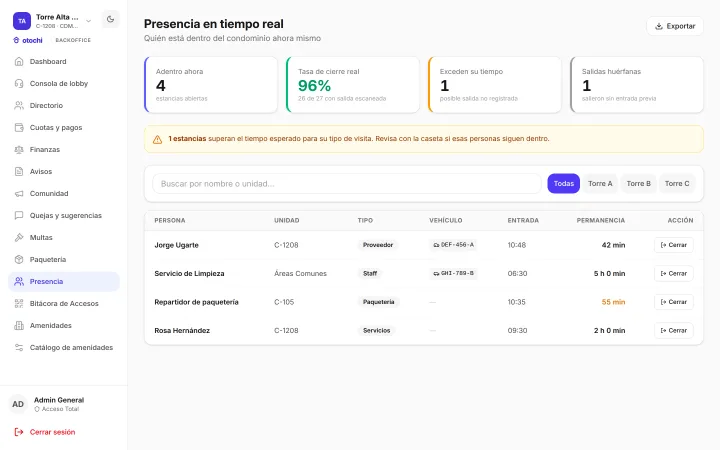Click the 5 h 0 min duration
The image size is (720, 450).
click(x=609, y=274)
